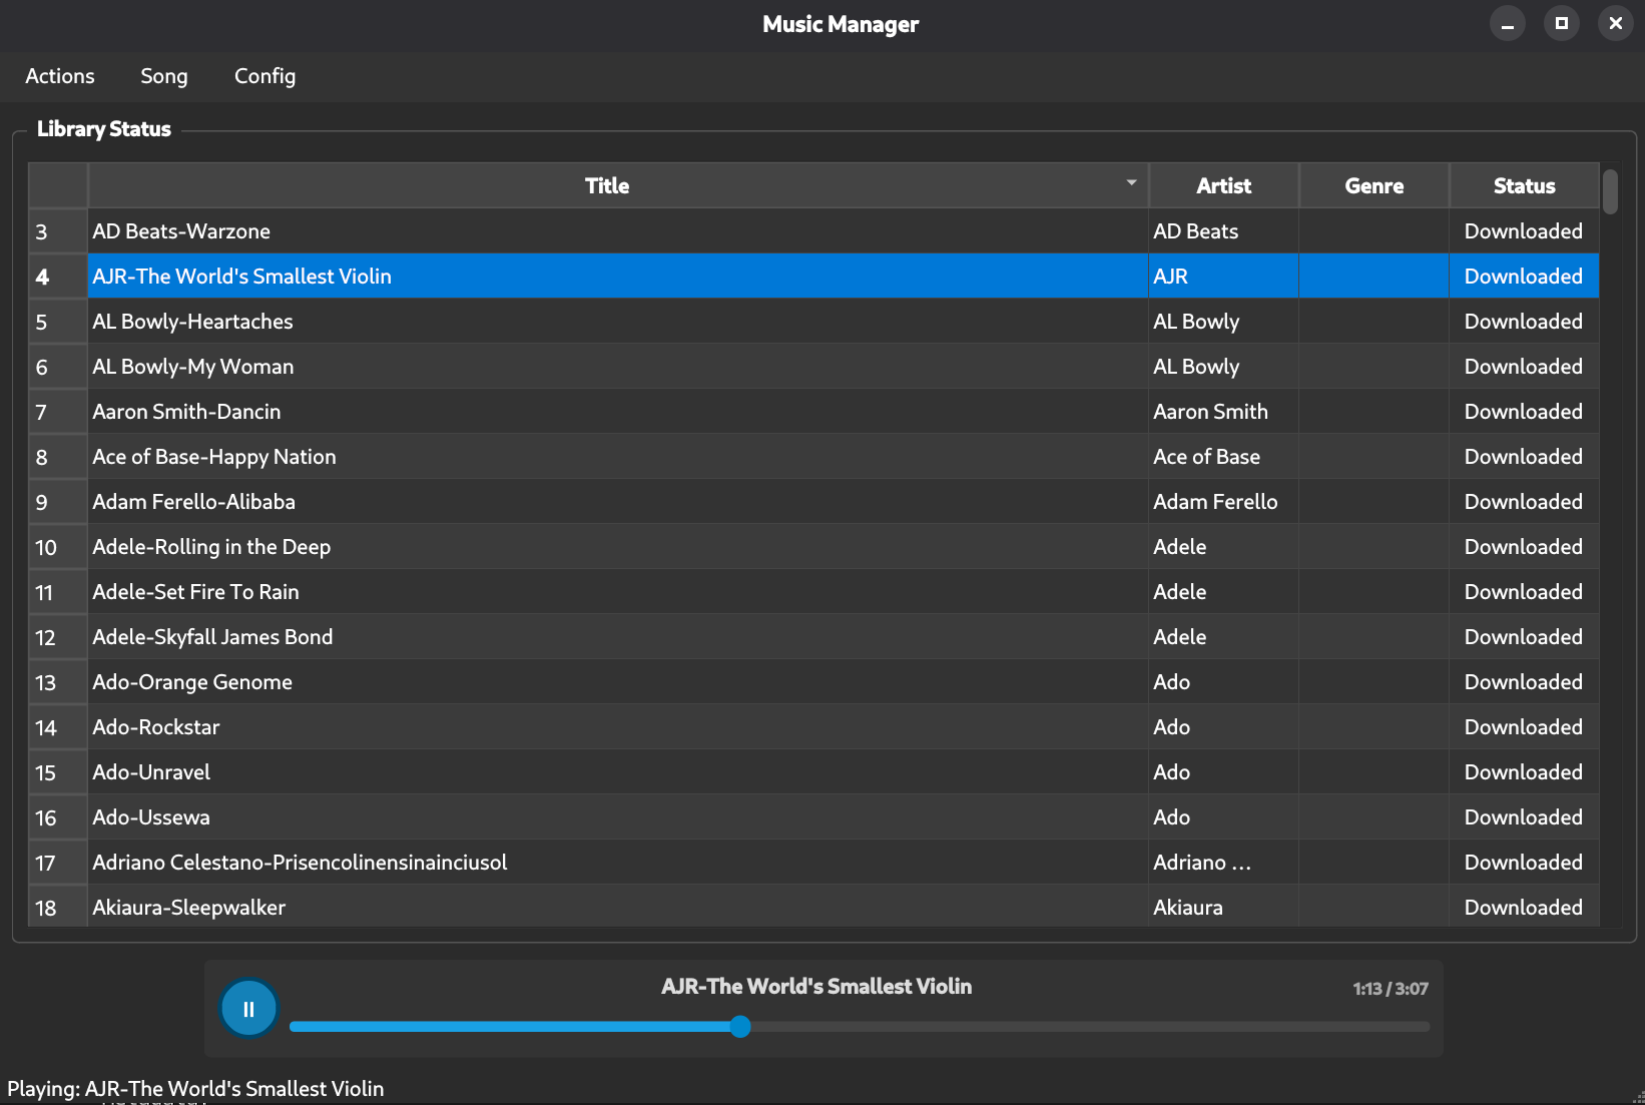Viewport: 1645px width, 1105px height.
Task: Pause the currently playing song
Action: pyautogui.click(x=248, y=1009)
